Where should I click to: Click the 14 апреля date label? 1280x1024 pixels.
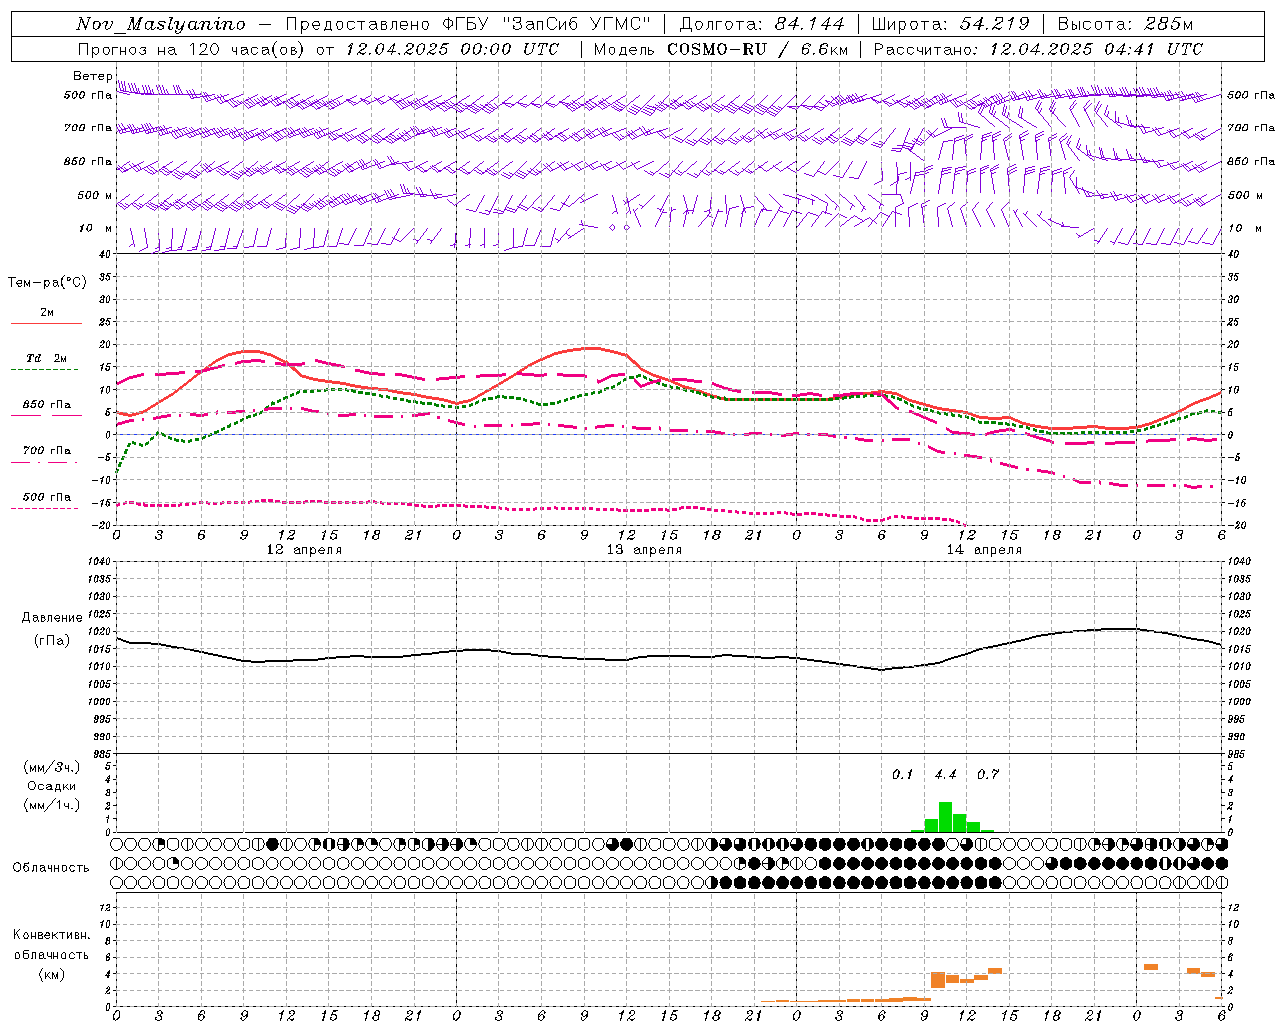click(x=984, y=549)
